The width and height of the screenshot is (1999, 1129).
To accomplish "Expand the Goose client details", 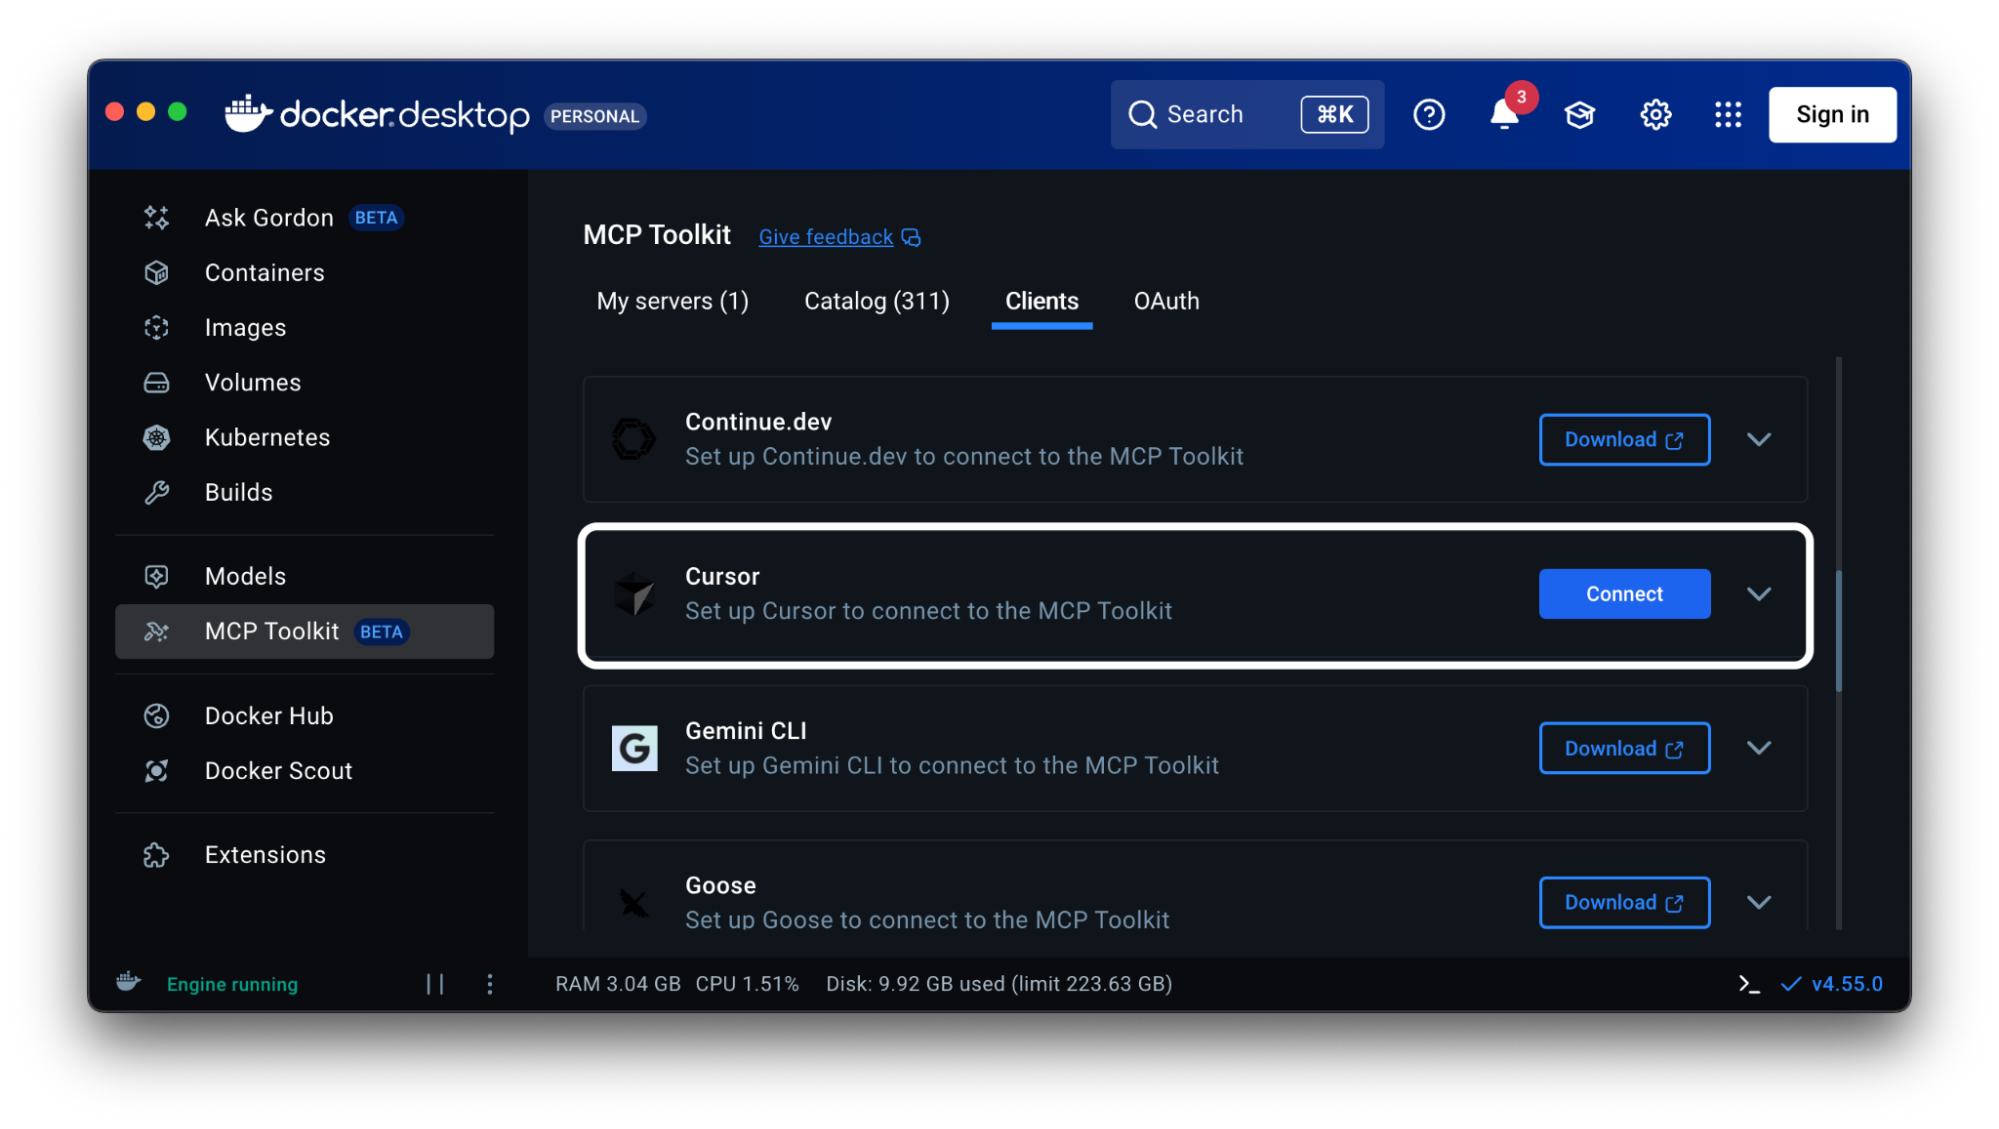I will (1759, 901).
